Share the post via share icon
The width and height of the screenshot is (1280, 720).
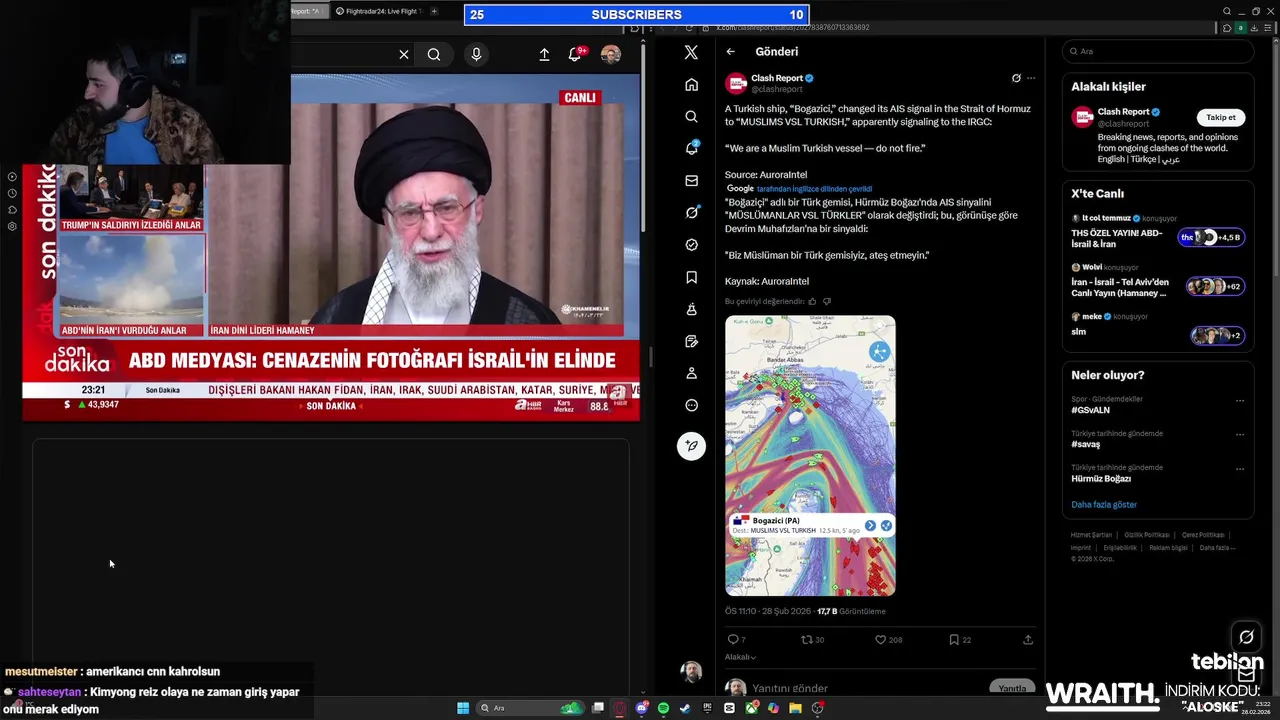click(1028, 639)
